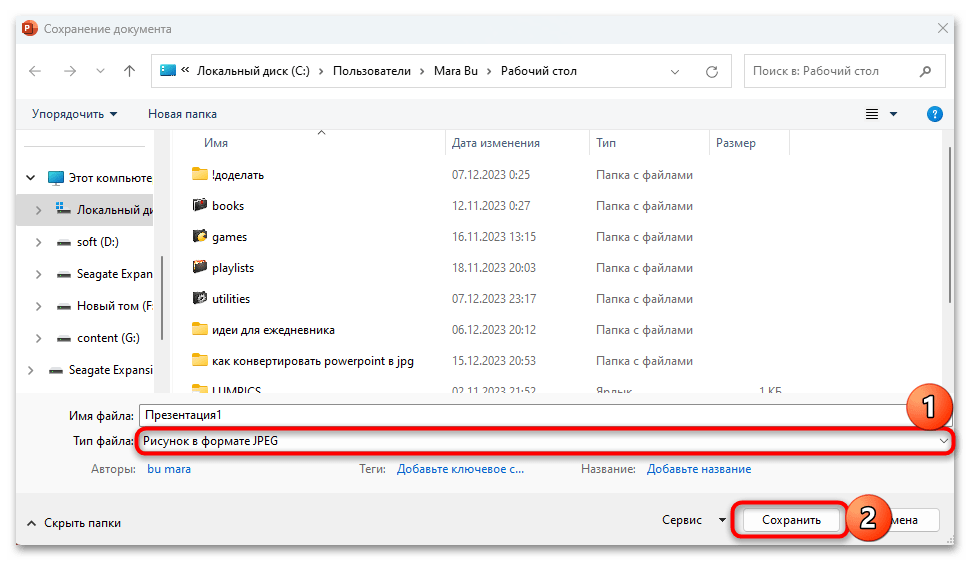Change the view layout icon
The height and width of the screenshot is (561, 970).
coord(872,114)
